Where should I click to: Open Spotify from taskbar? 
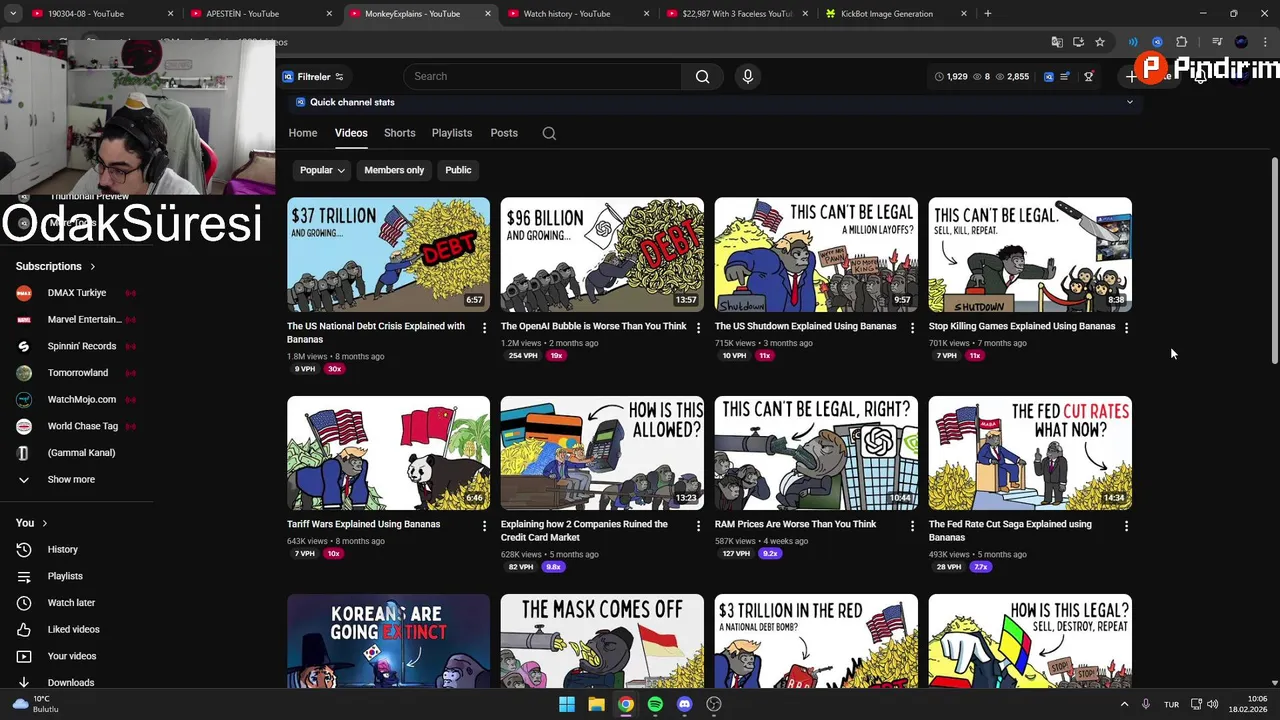(655, 704)
